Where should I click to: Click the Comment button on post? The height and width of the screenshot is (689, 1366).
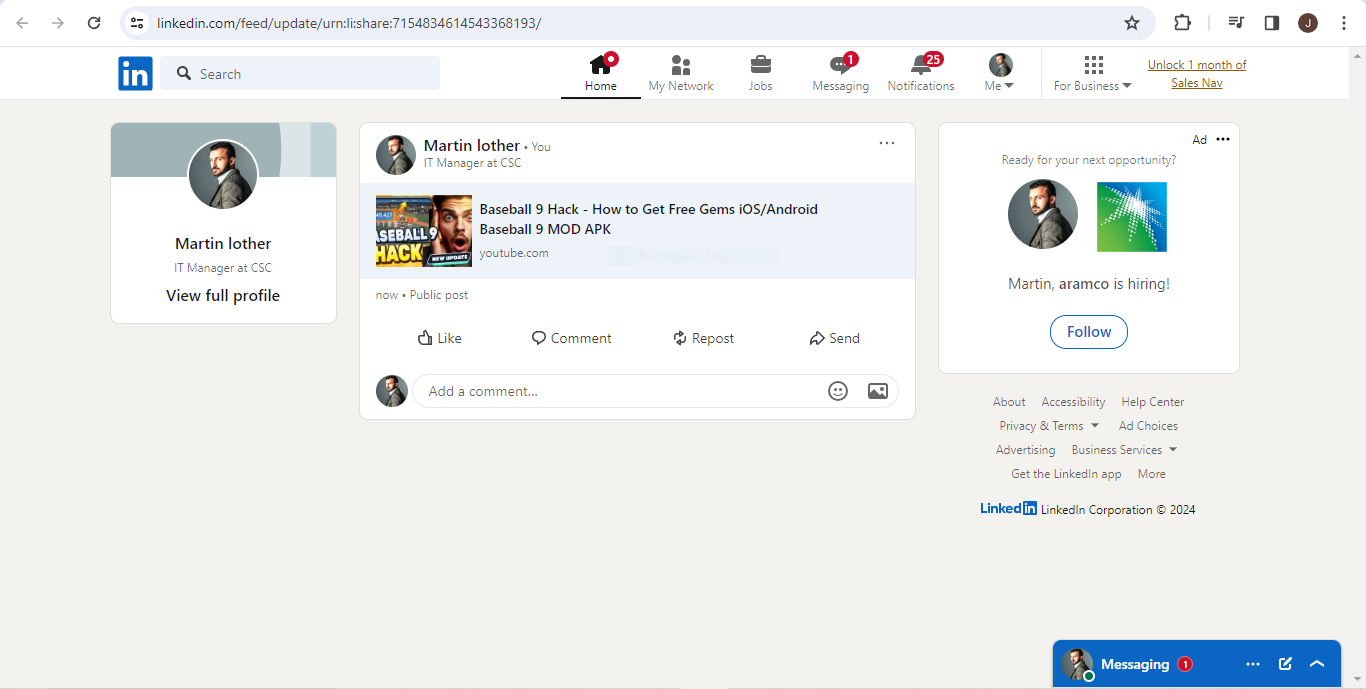coord(572,338)
